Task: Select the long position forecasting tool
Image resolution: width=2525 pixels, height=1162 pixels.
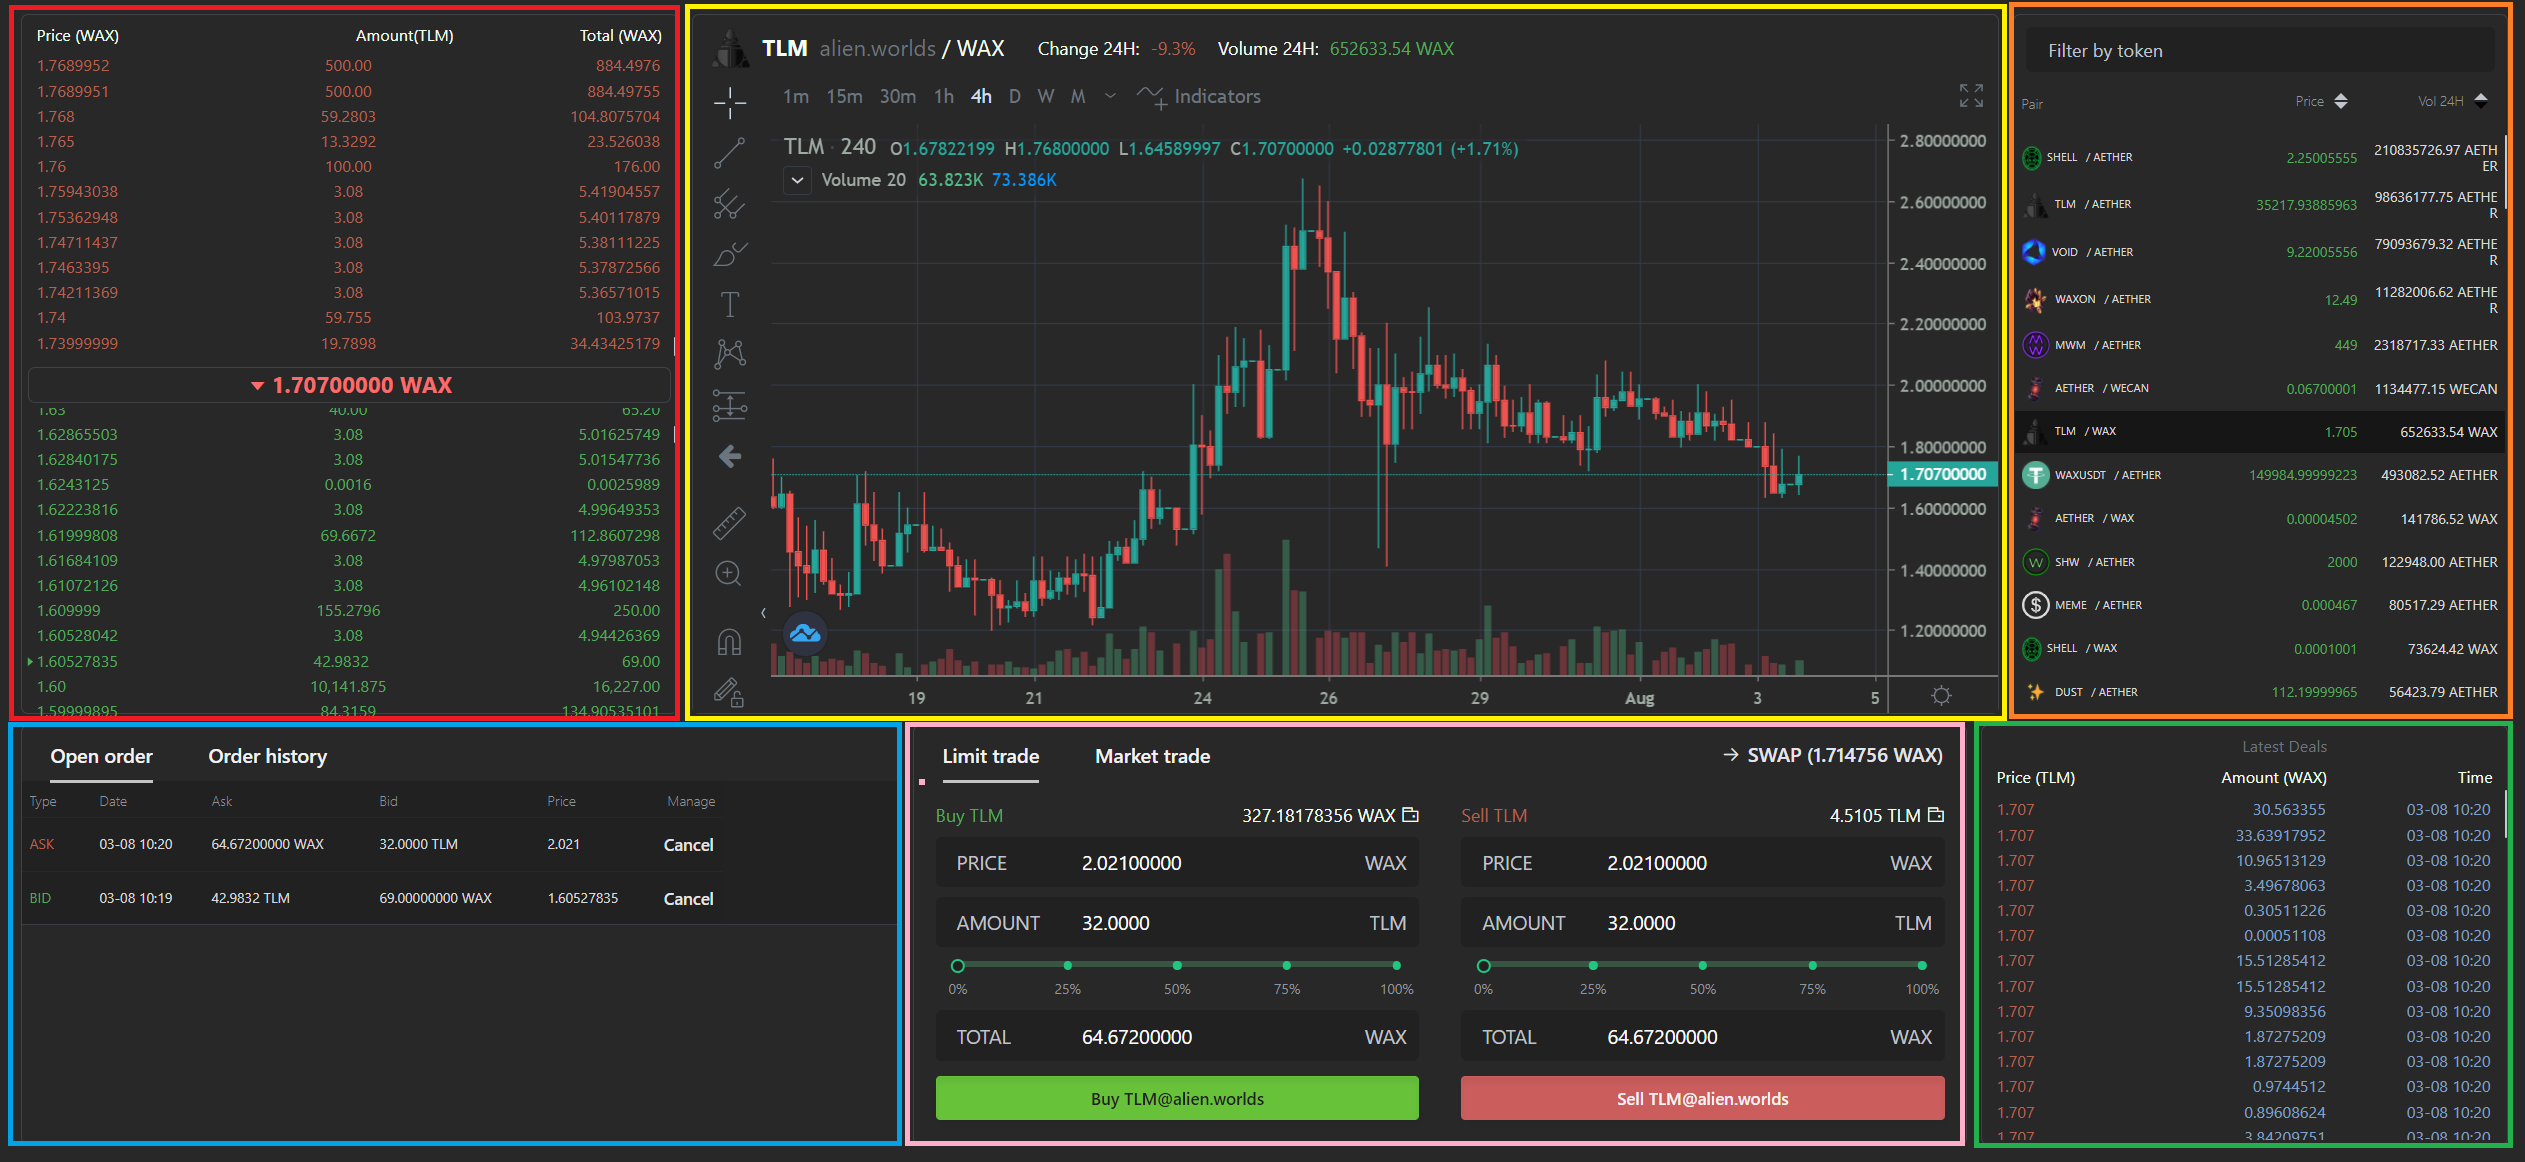Action: tap(730, 405)
